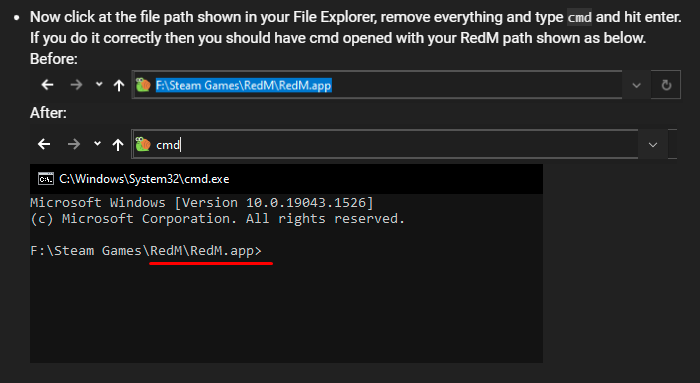Click the snail icon beside the cmd text
This screenshot has height=383, width=700.
143,144
